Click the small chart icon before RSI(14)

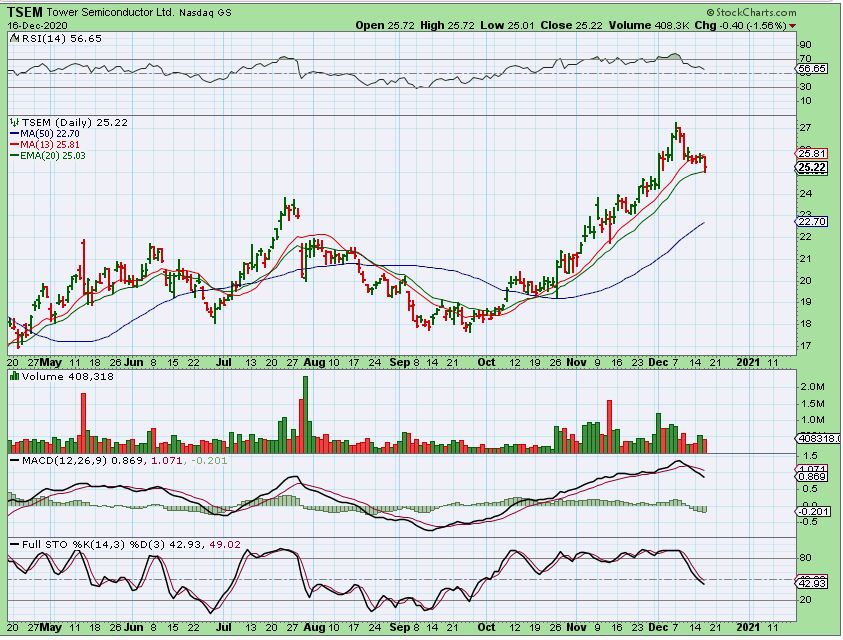(x=13, y=39)
